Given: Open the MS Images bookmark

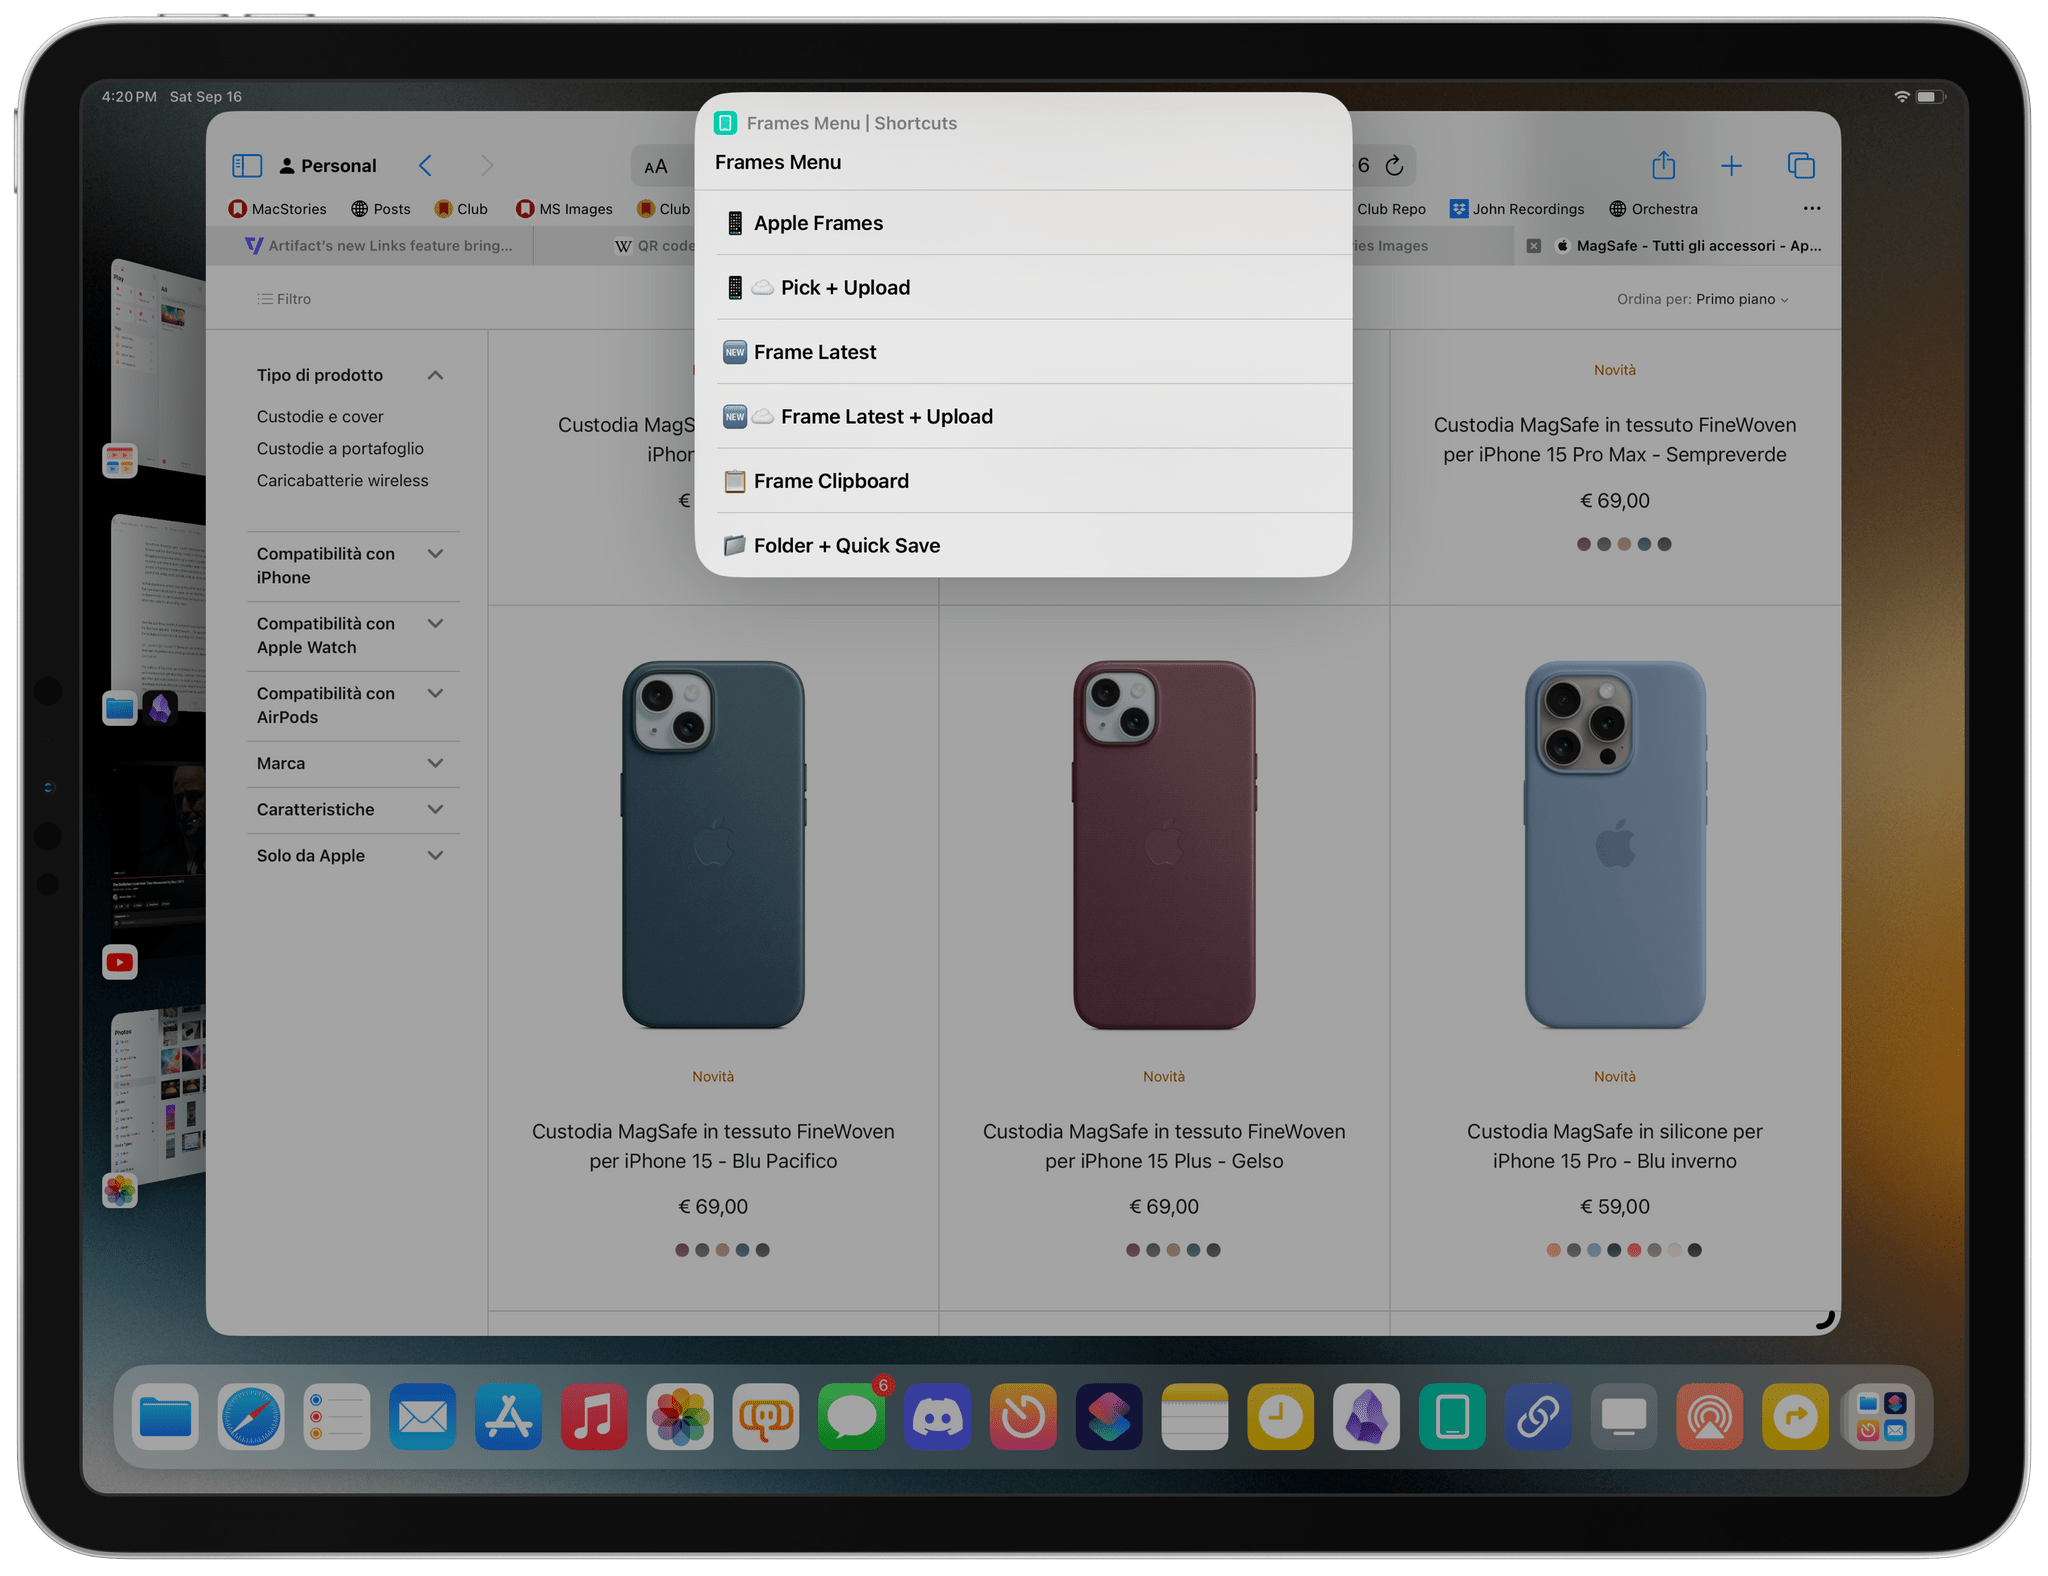Looking at the screenshot, I should tap(564, 208).
